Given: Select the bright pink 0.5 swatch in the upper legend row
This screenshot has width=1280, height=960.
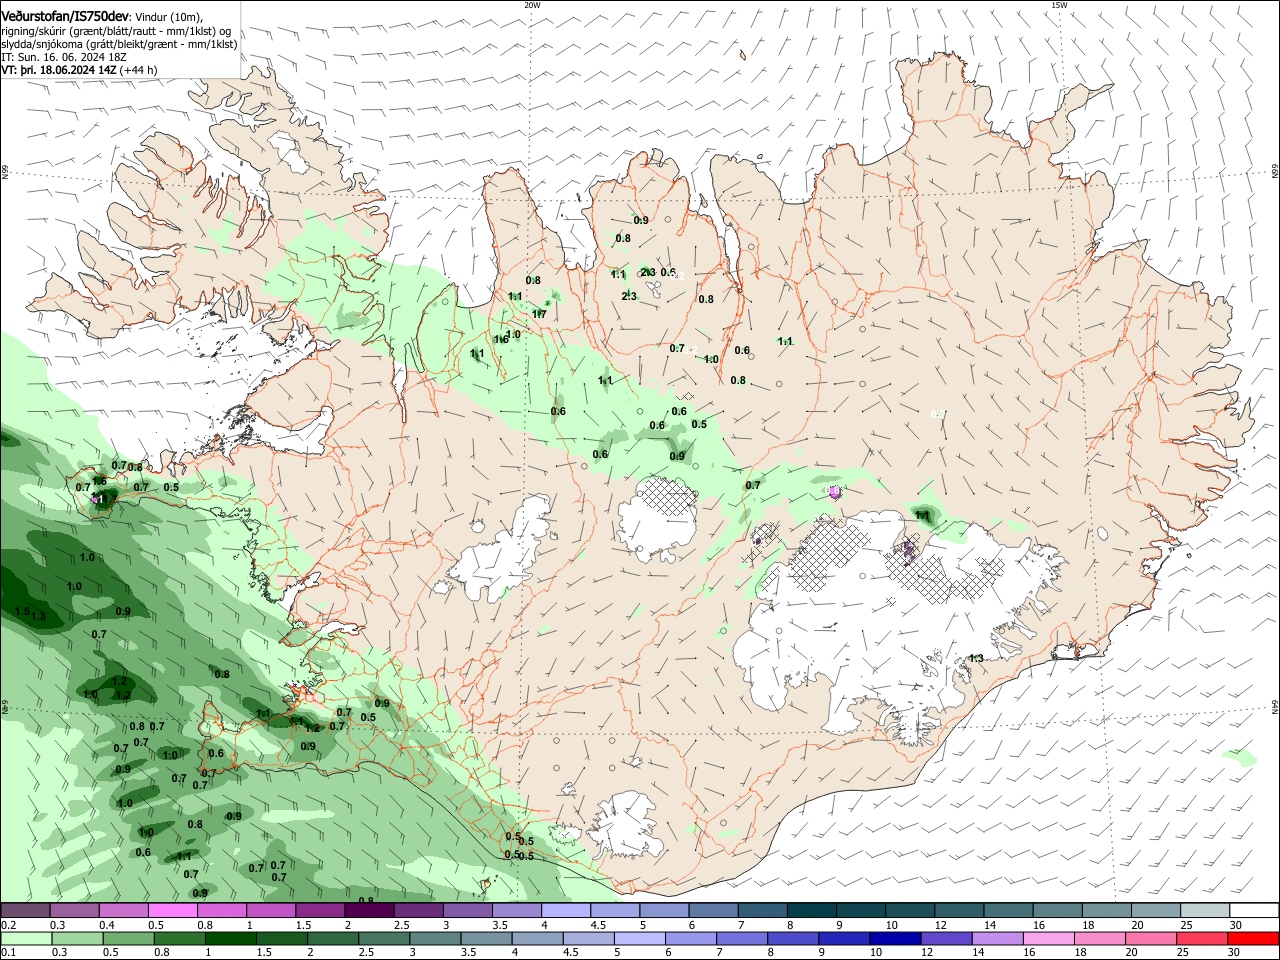Looking at the screenshot, I should (173, 911).
